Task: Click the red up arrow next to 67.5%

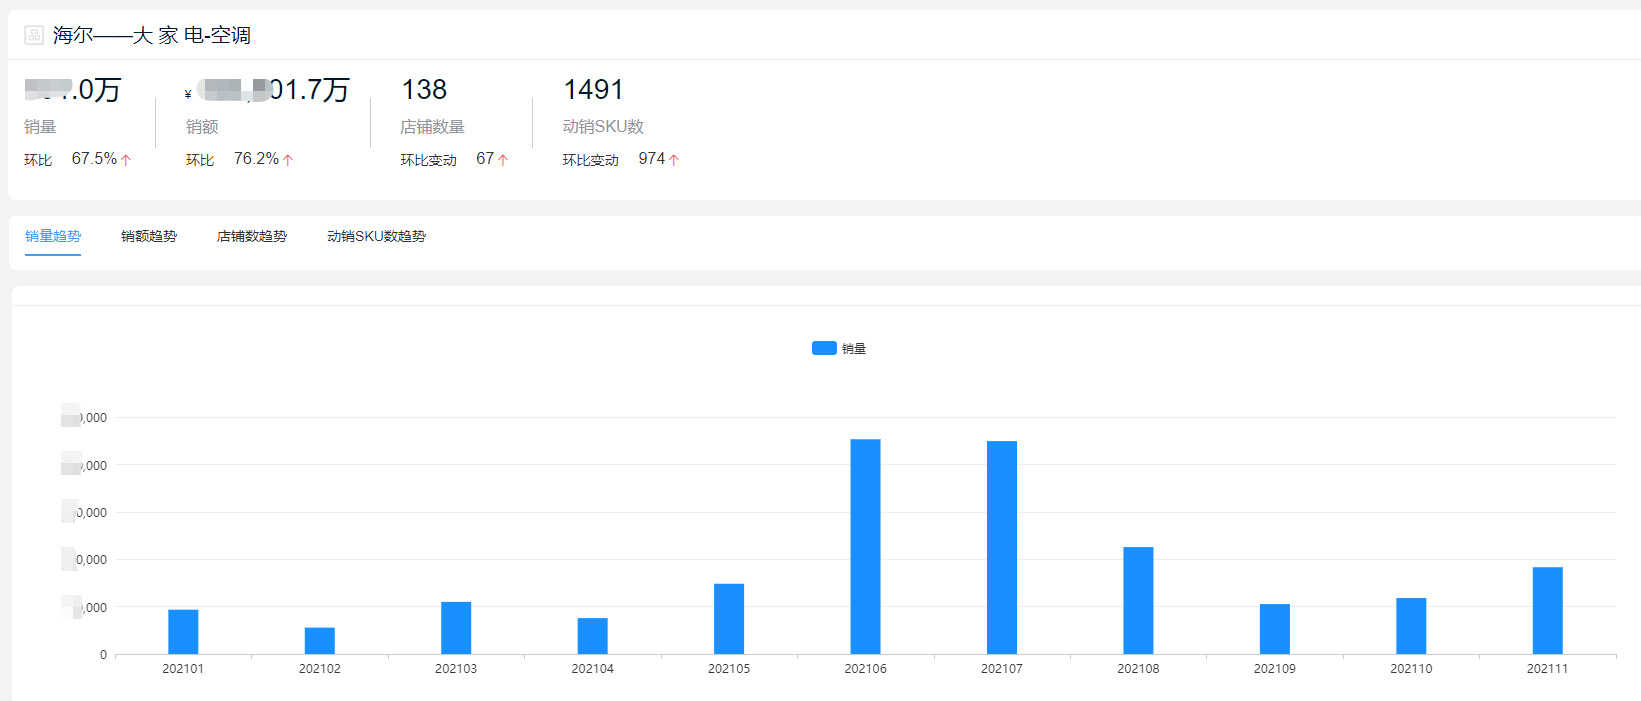Action: [x=126, y=160]
